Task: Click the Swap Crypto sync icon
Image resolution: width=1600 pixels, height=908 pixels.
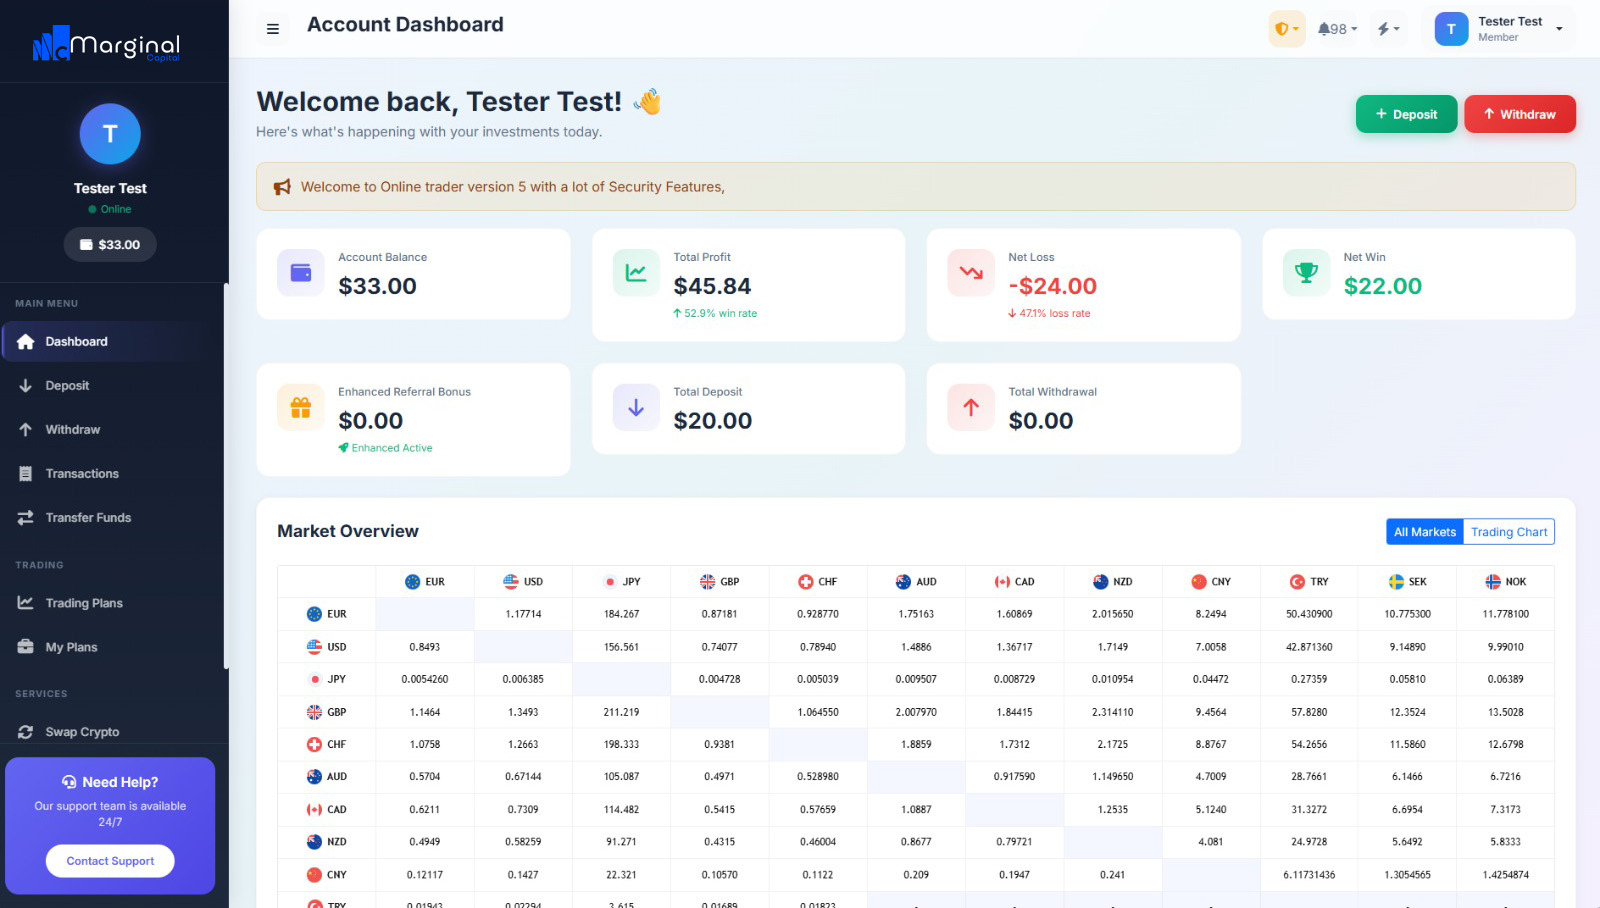Action: point(26,732)
